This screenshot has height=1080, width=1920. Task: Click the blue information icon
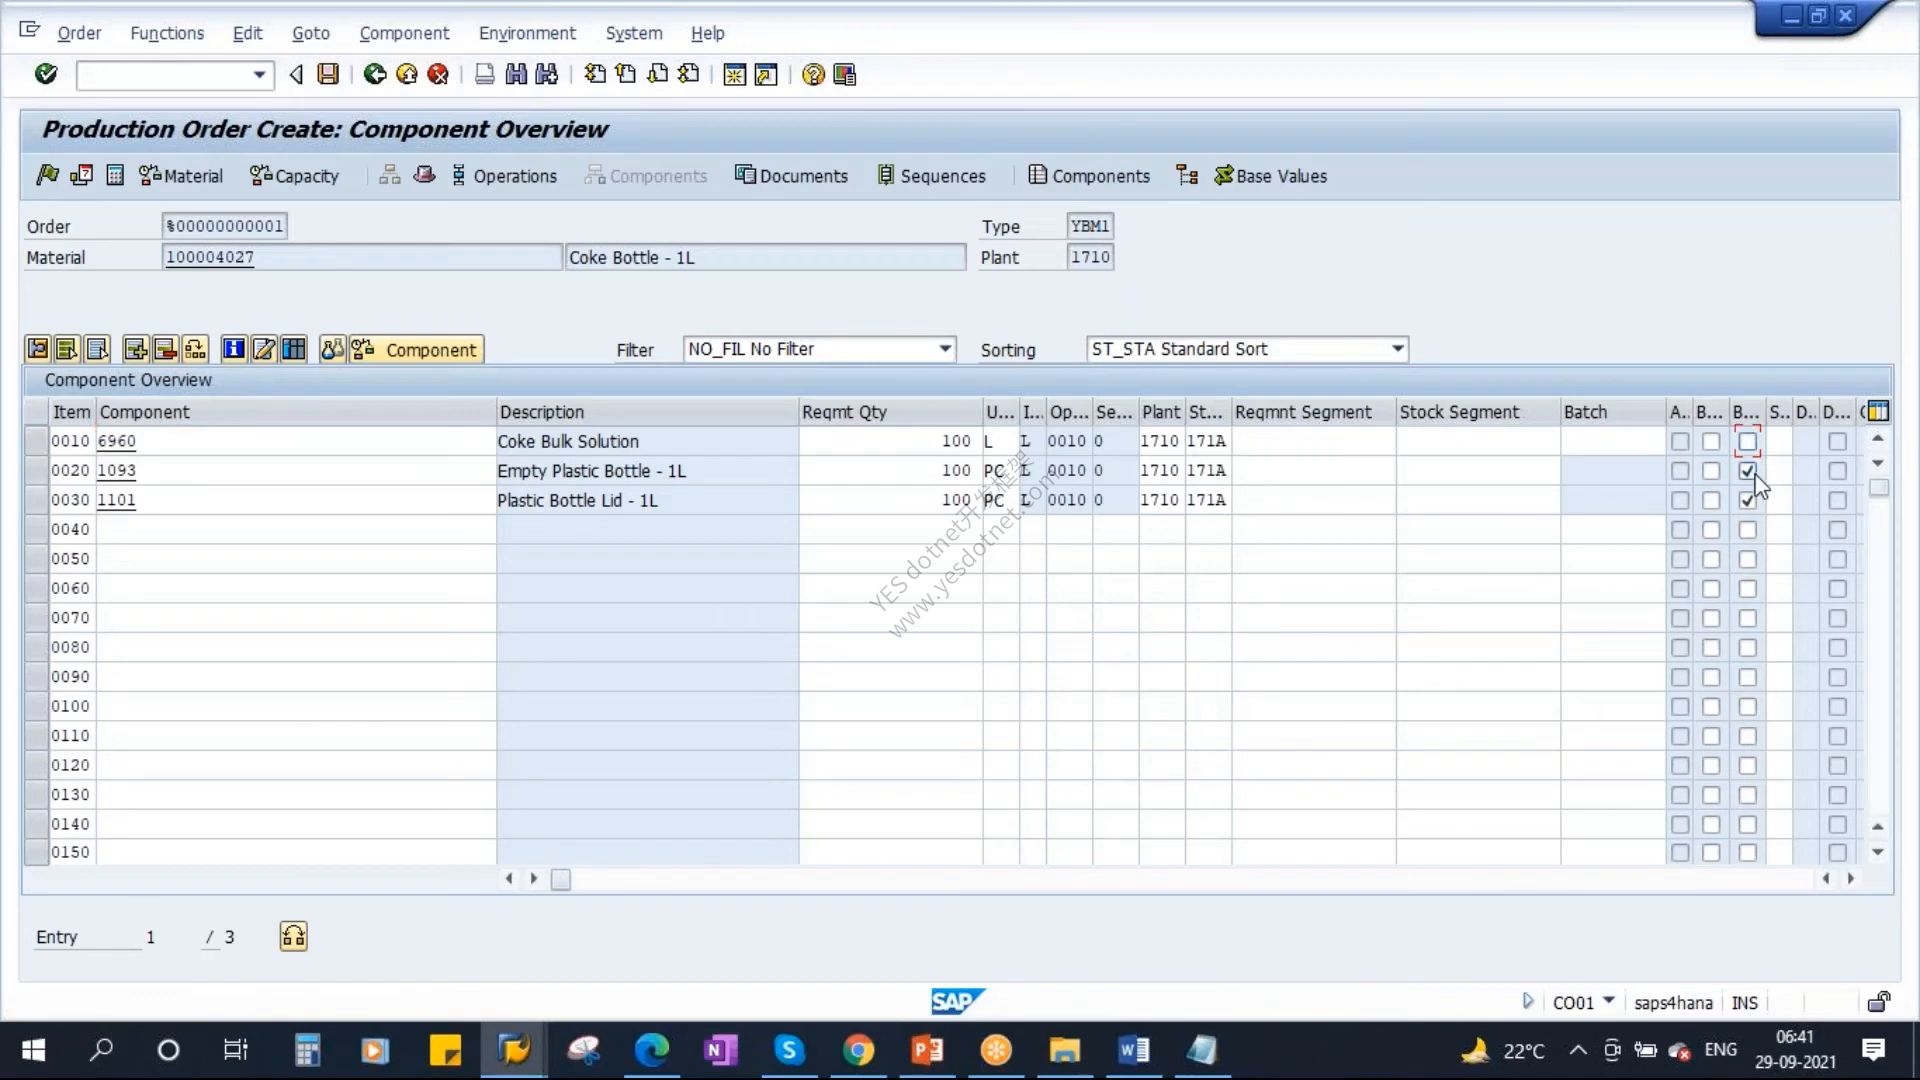pyautogui.click(x=234, y=349)
